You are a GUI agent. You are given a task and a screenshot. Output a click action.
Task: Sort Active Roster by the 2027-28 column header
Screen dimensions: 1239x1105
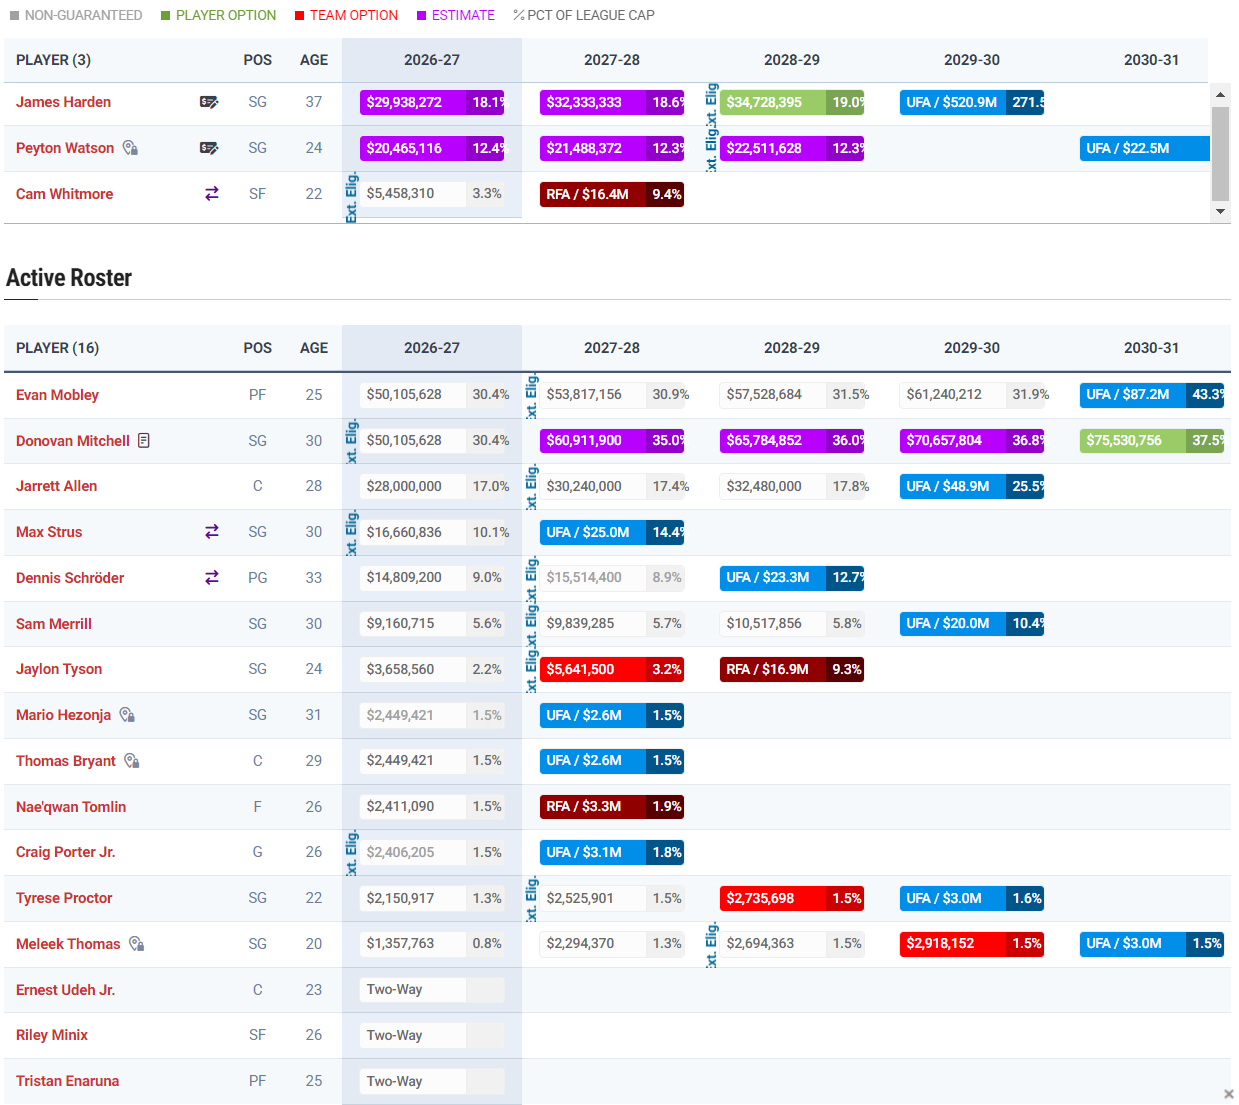612,348
